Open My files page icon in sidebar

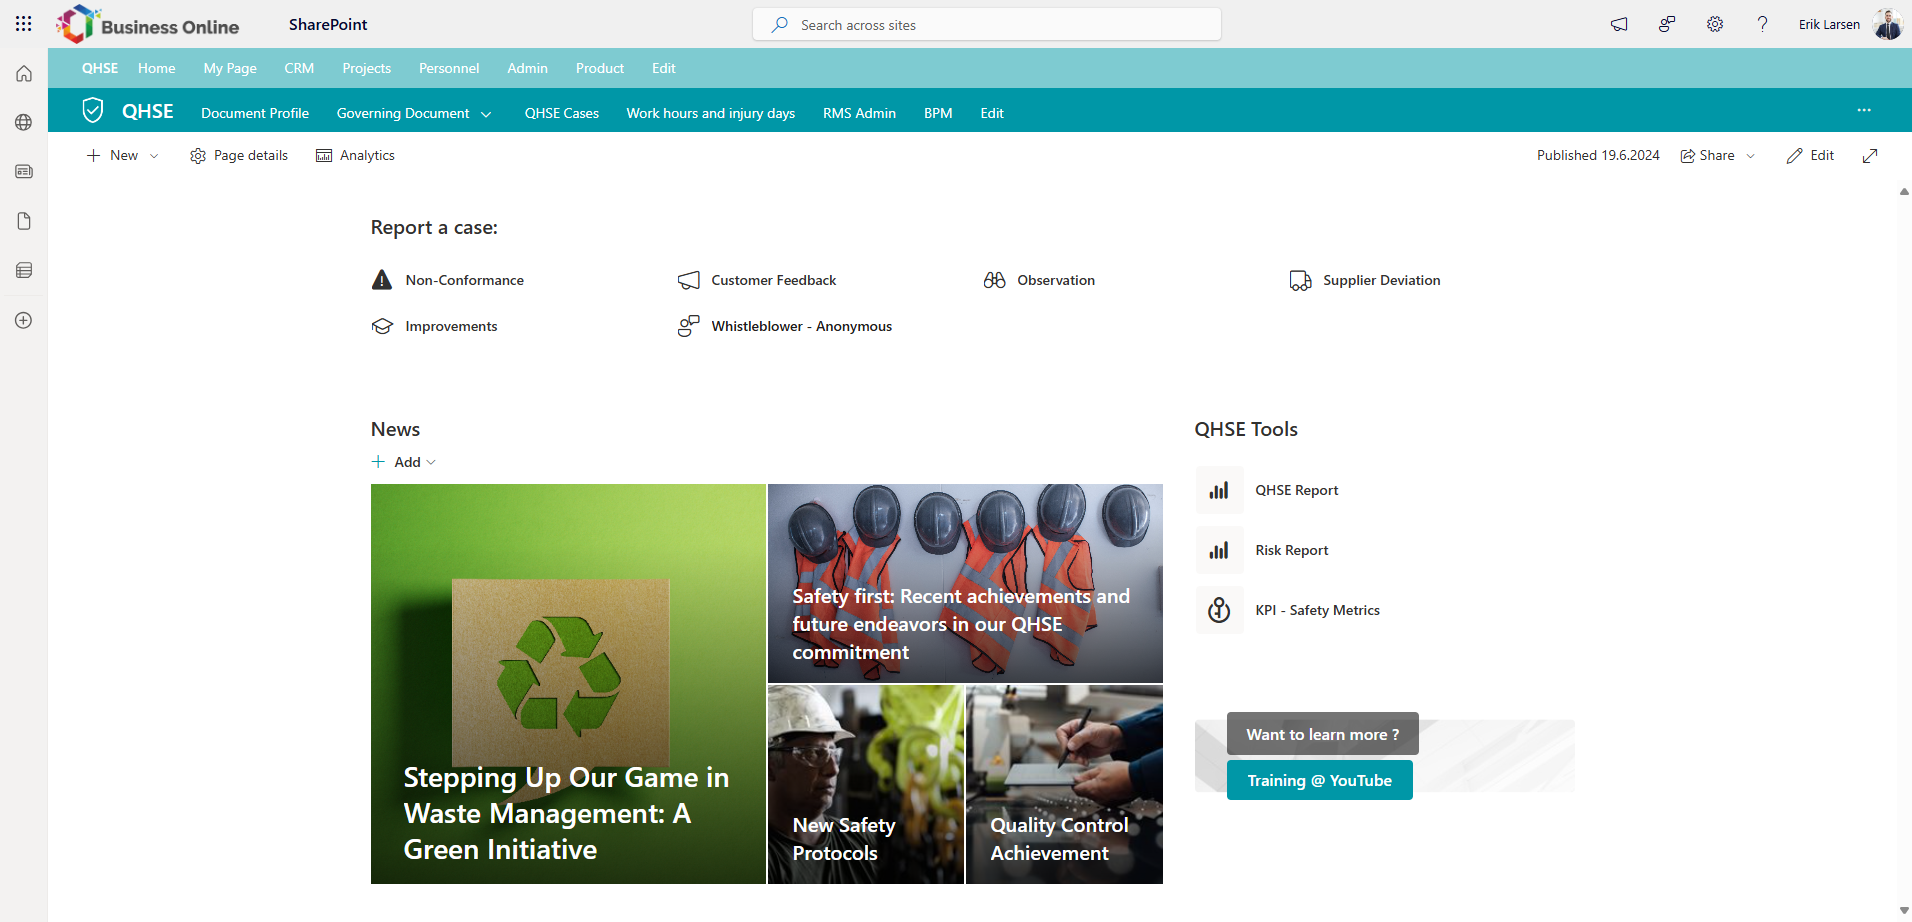click(24, 221)
